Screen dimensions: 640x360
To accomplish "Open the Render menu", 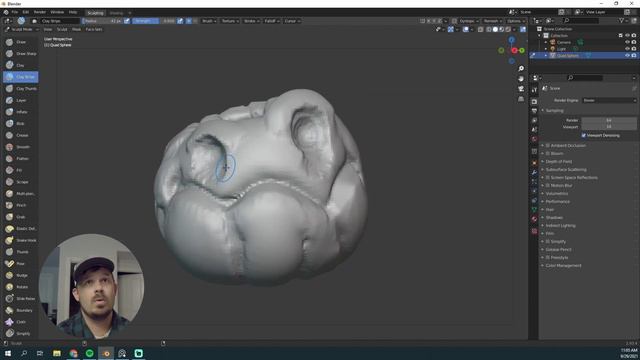I will pos(40,12).
